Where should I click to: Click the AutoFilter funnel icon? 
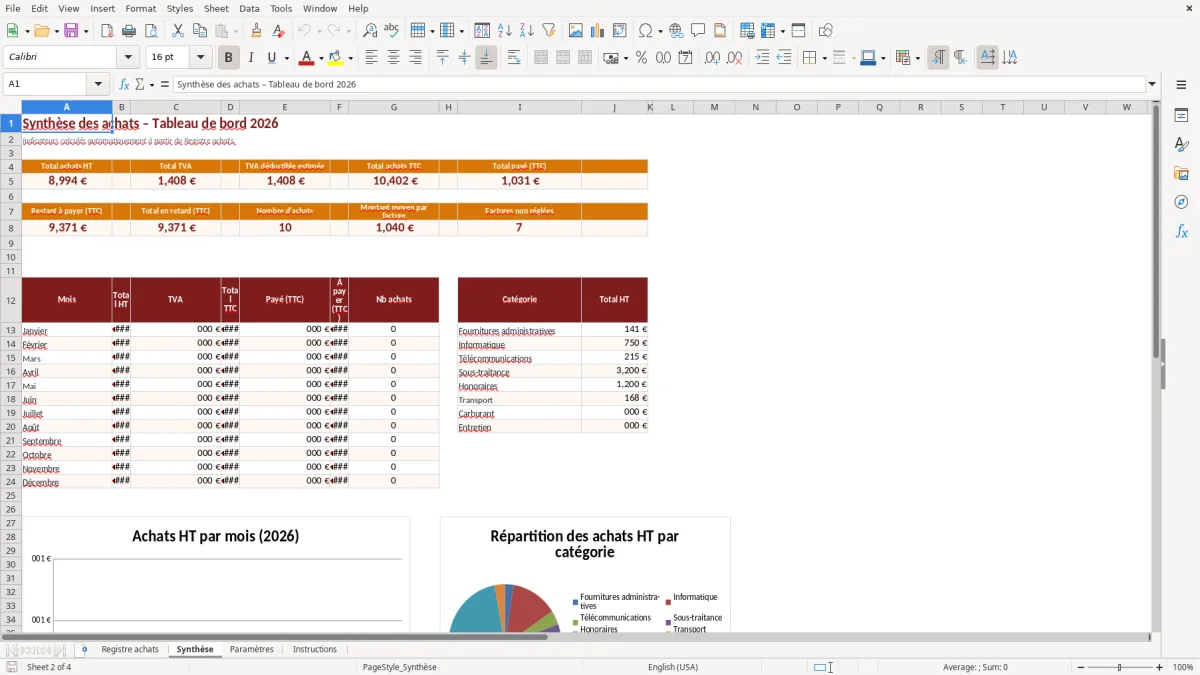(549, 31)
